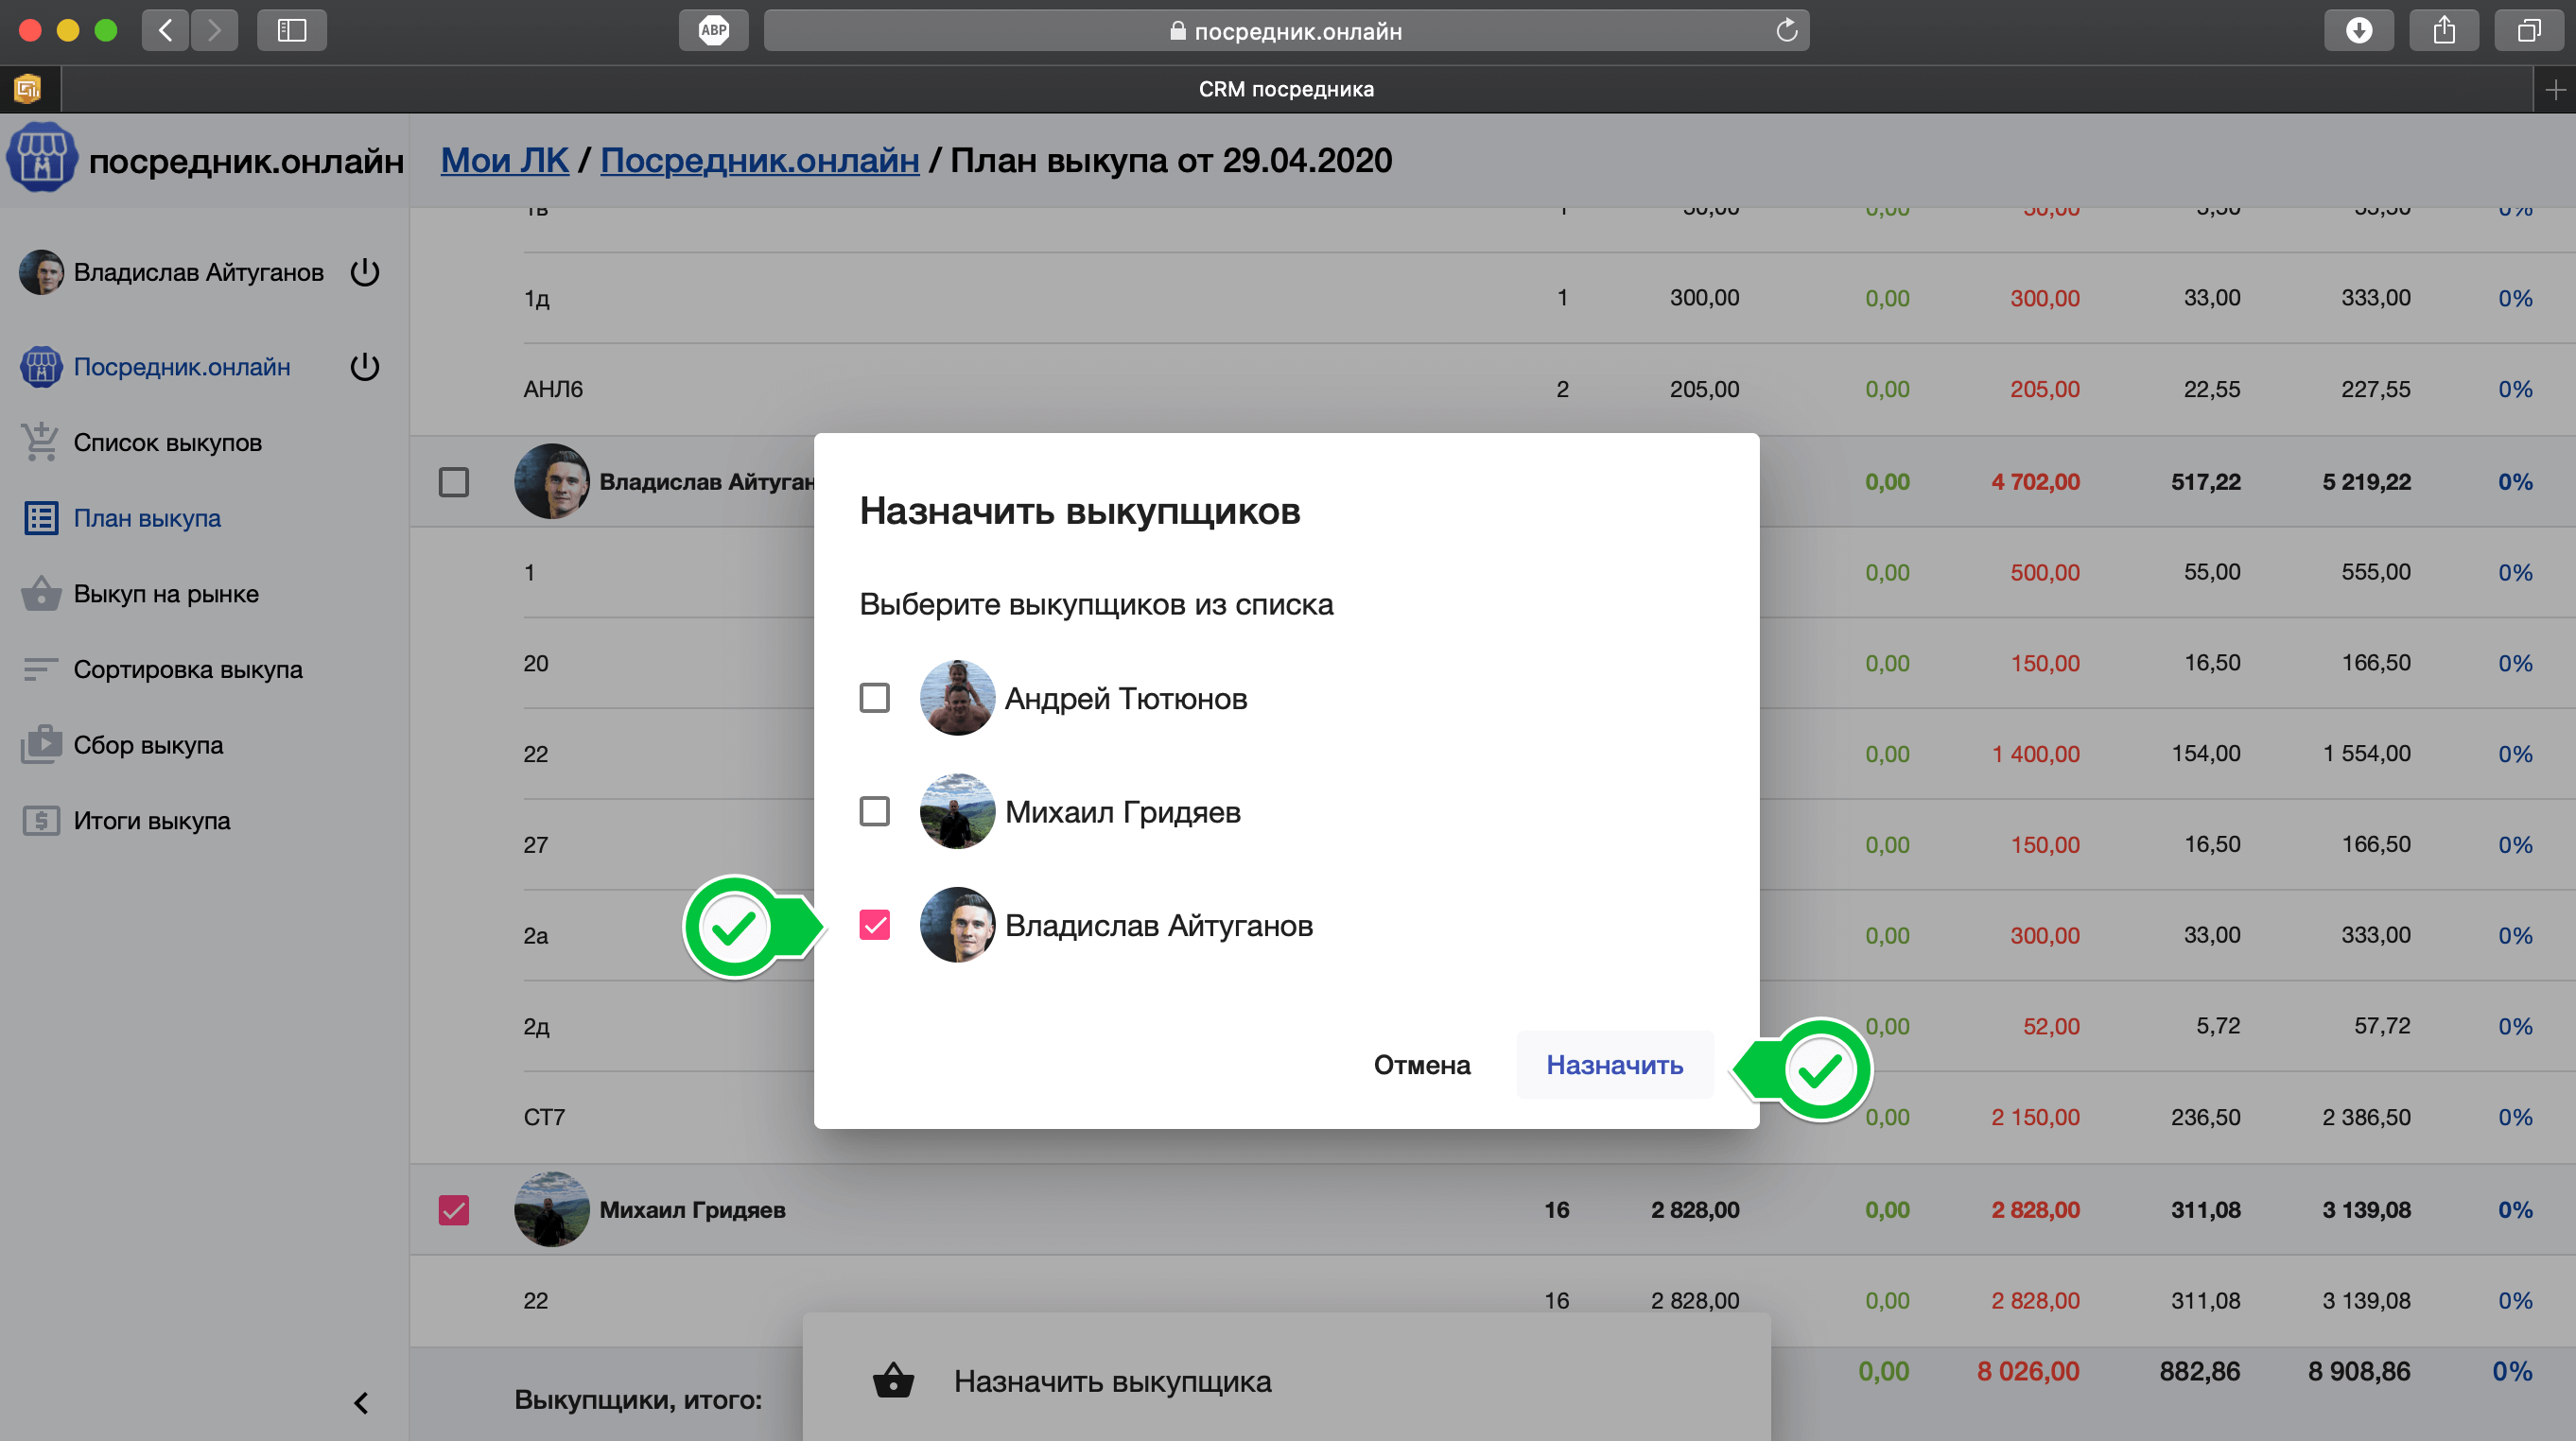Open Safari tab overview button

2528,30
